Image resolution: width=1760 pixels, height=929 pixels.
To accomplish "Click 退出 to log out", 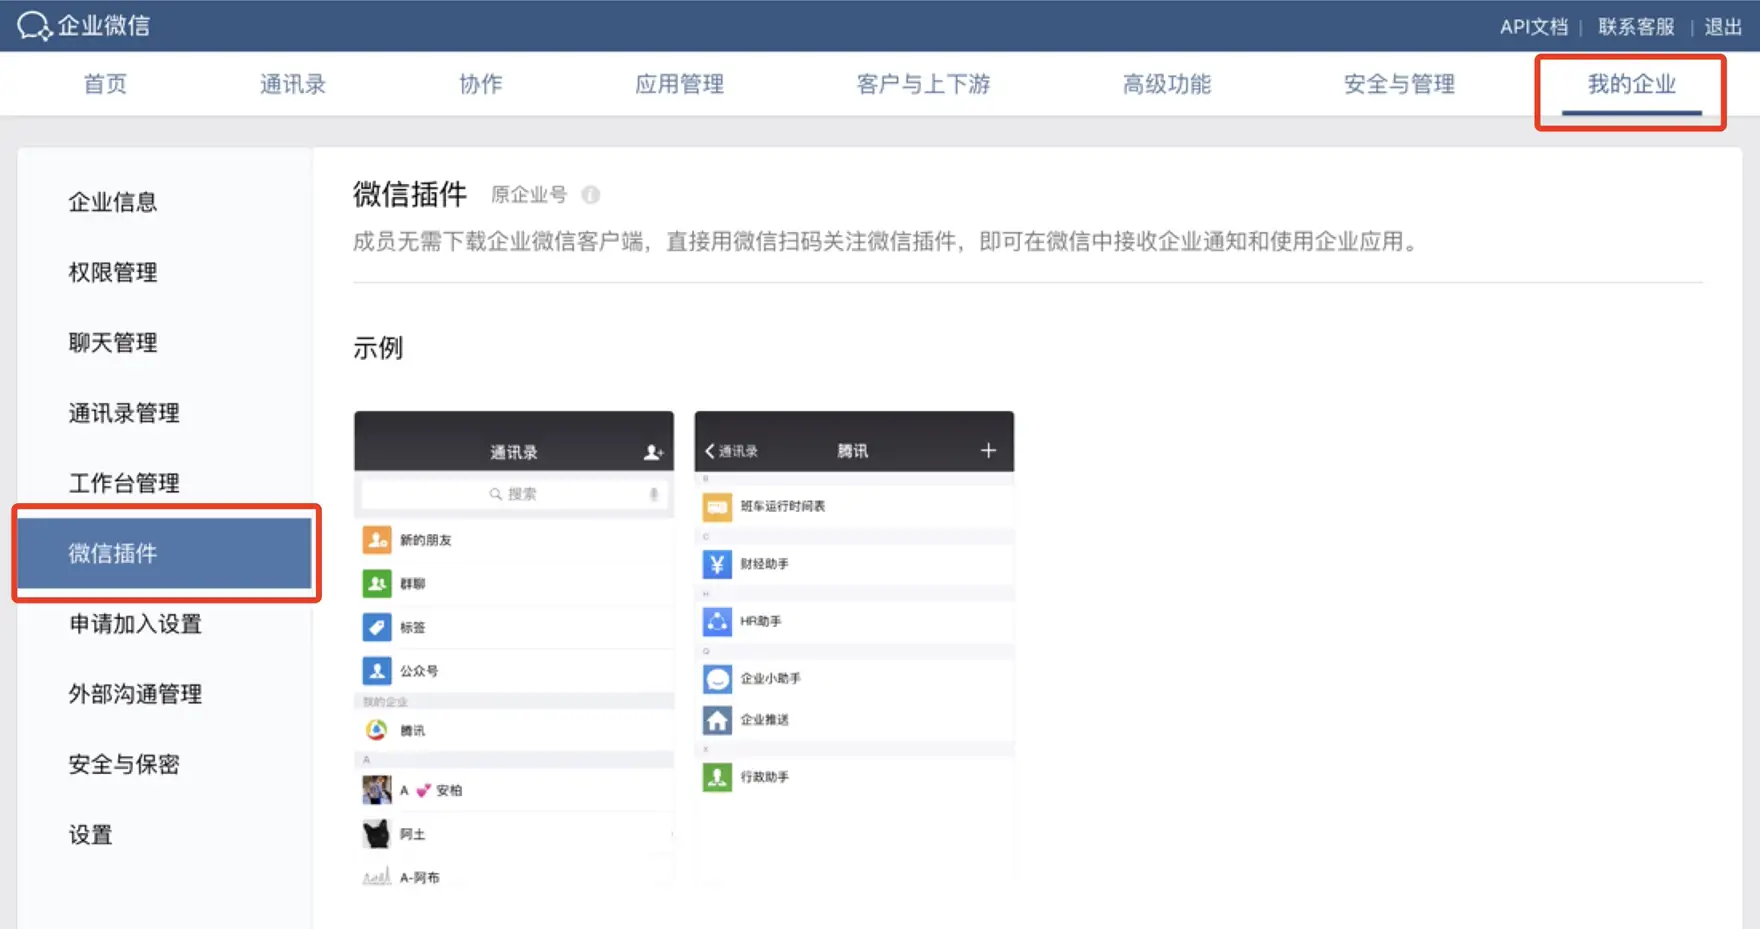I will pyautogui.click(x=1723, y=27).
